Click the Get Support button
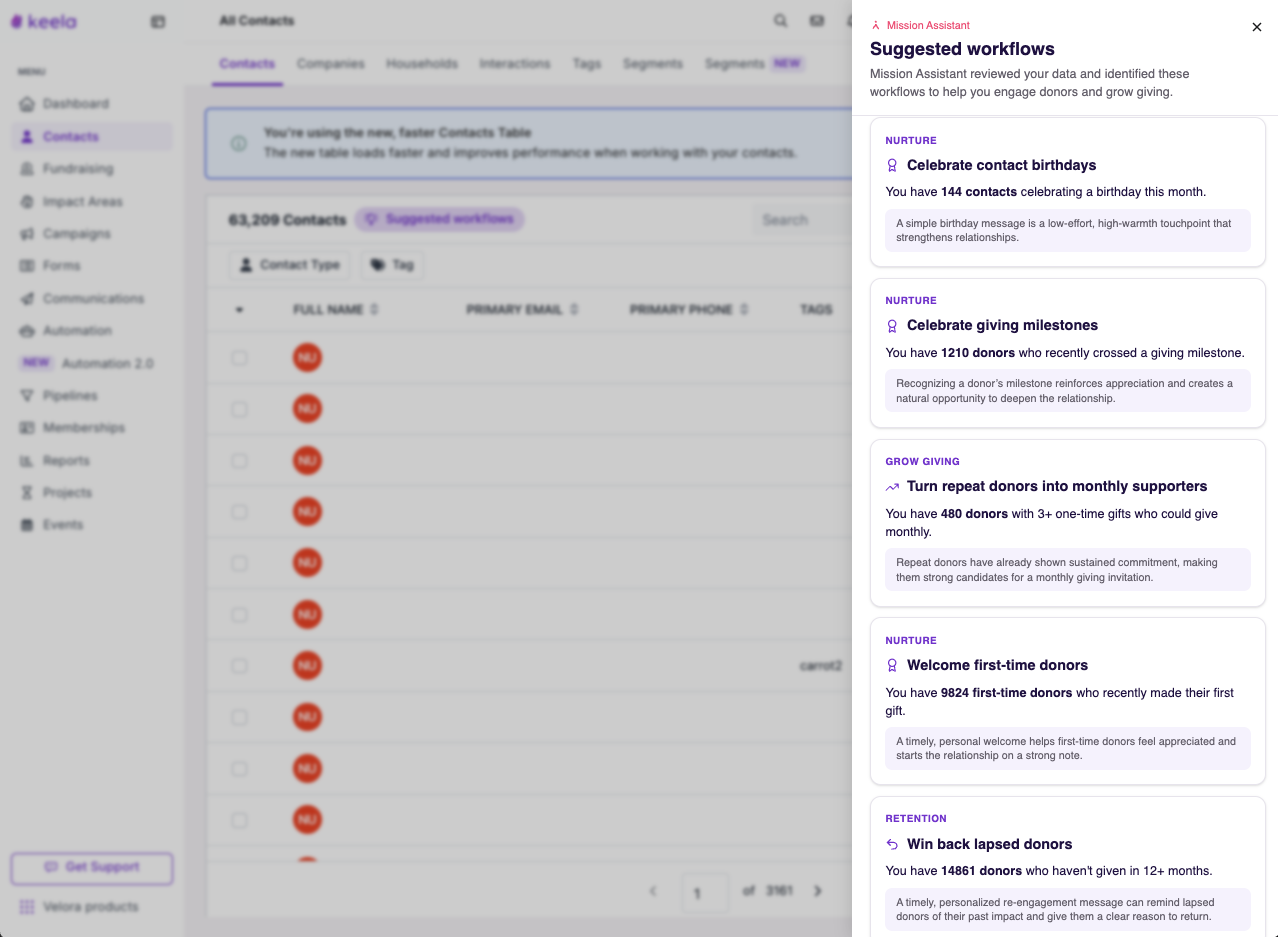 tap(92, 868)
